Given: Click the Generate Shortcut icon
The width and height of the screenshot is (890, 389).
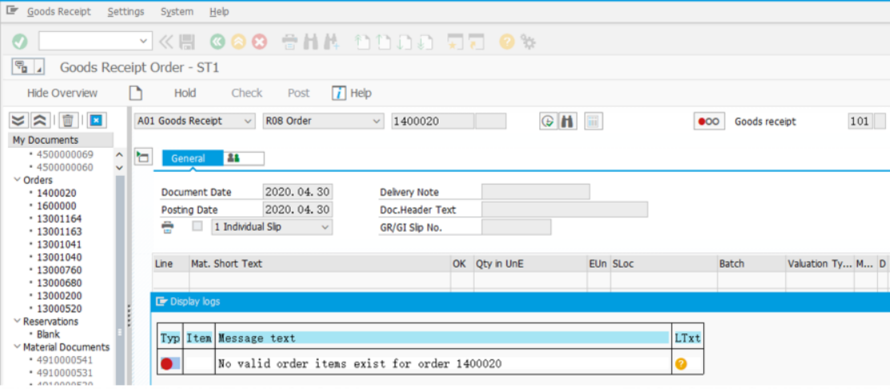Looking at the screenshot, I should pyautogui.click(x=476, y=42).
